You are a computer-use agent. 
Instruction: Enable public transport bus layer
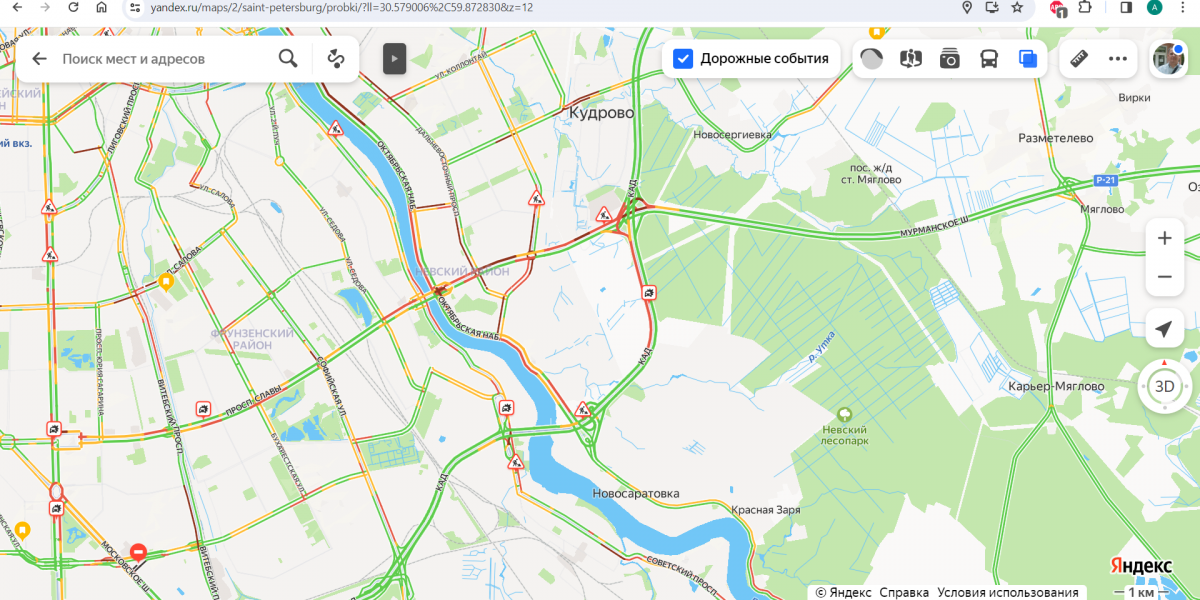[x=988, y=58]
